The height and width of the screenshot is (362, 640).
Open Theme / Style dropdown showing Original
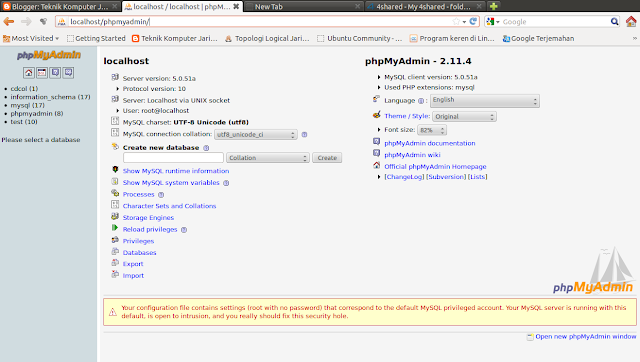click(x=464, y=117)
